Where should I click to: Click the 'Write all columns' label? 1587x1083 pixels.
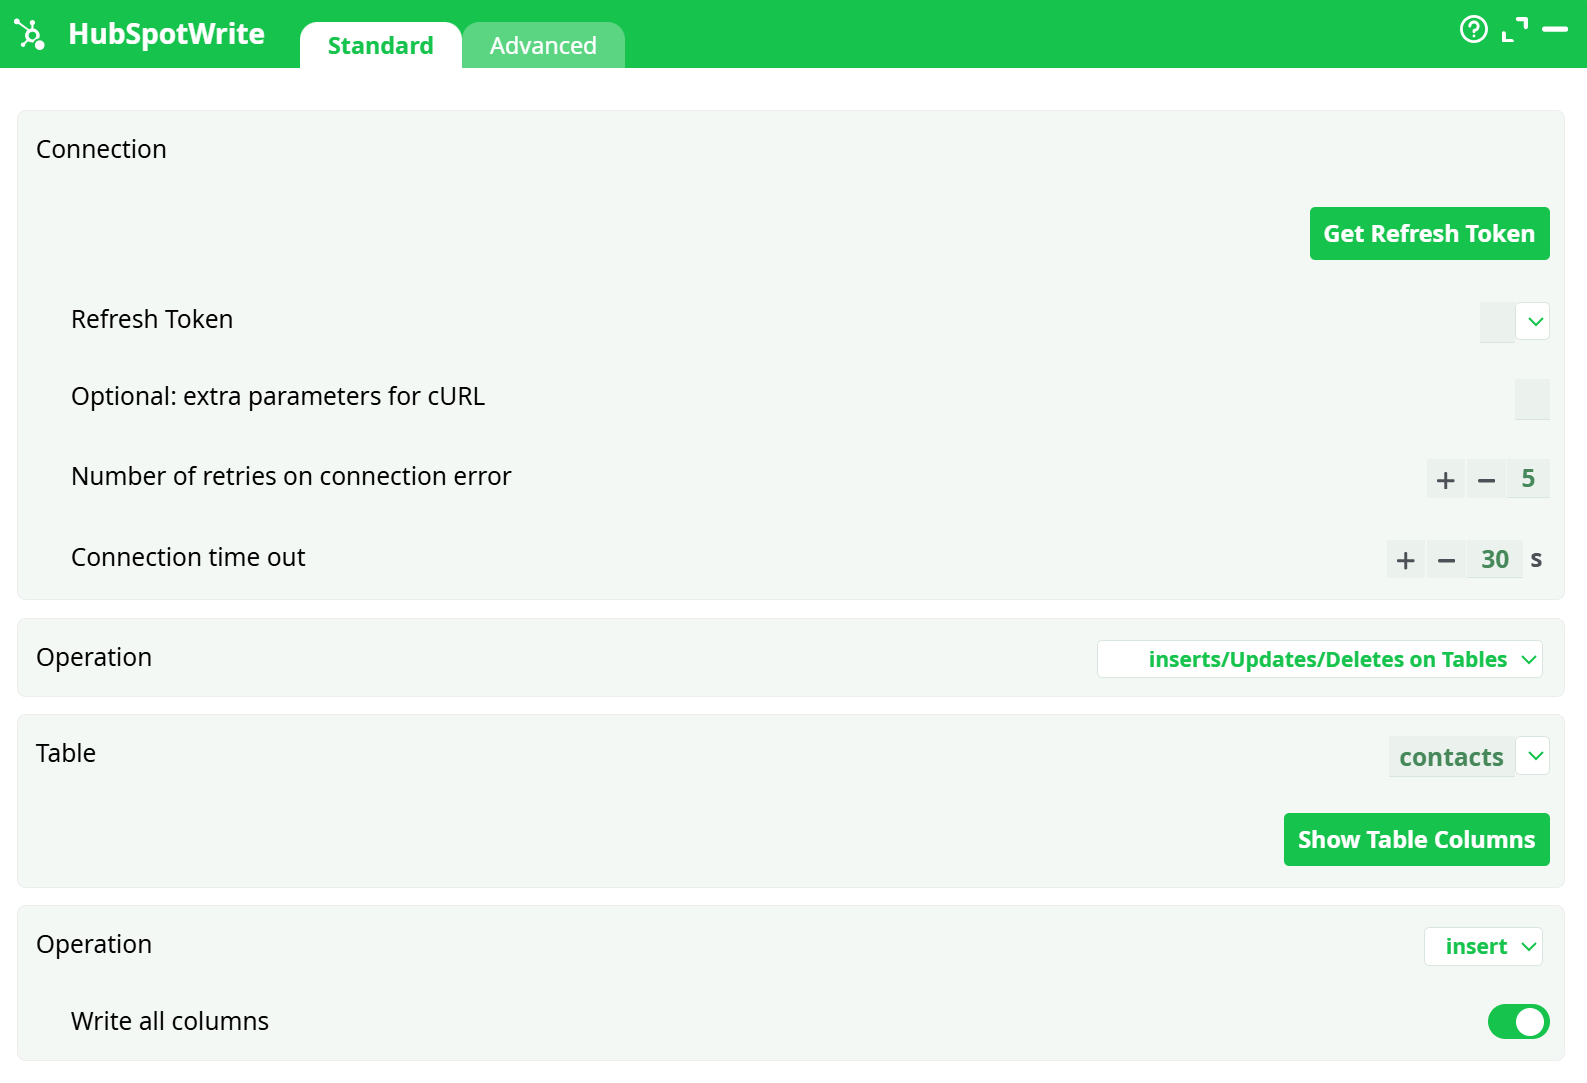pyautogui.click(x=170, y=1021)
